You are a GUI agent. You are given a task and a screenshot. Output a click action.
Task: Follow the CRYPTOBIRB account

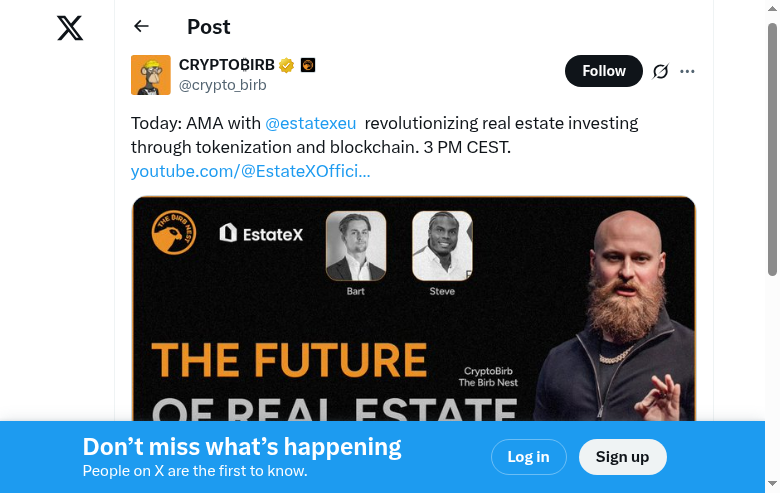pos(603,71)
